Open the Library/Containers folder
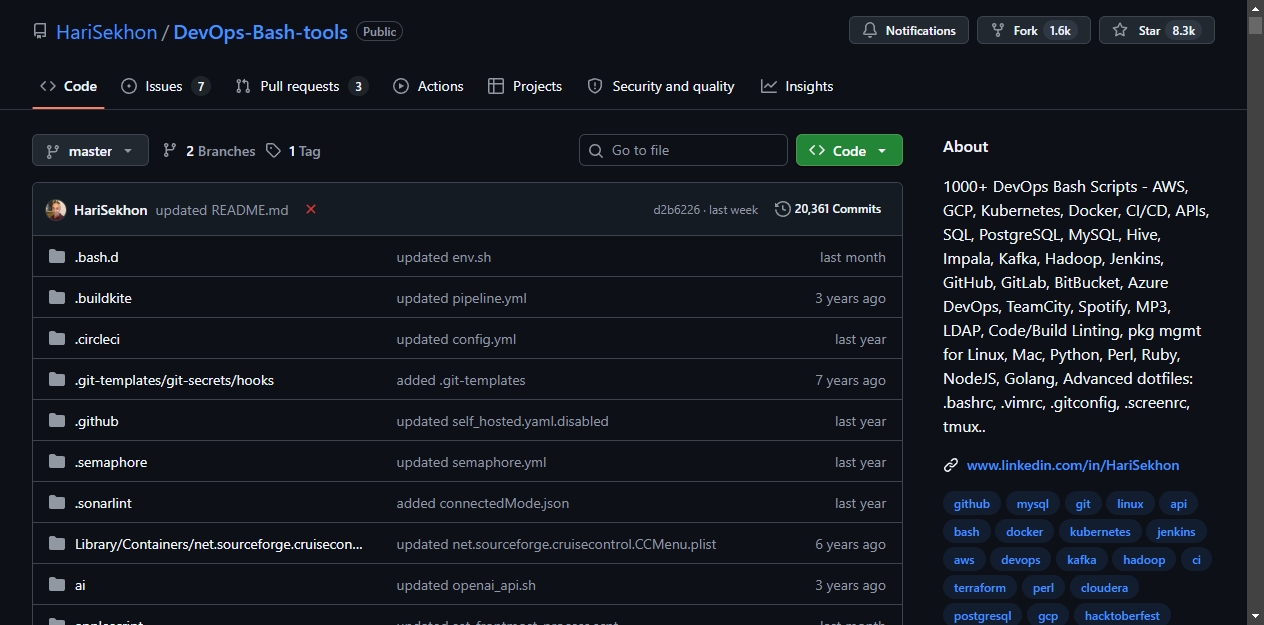This screenshot has height=625, width=1264. tap(219, 544)
